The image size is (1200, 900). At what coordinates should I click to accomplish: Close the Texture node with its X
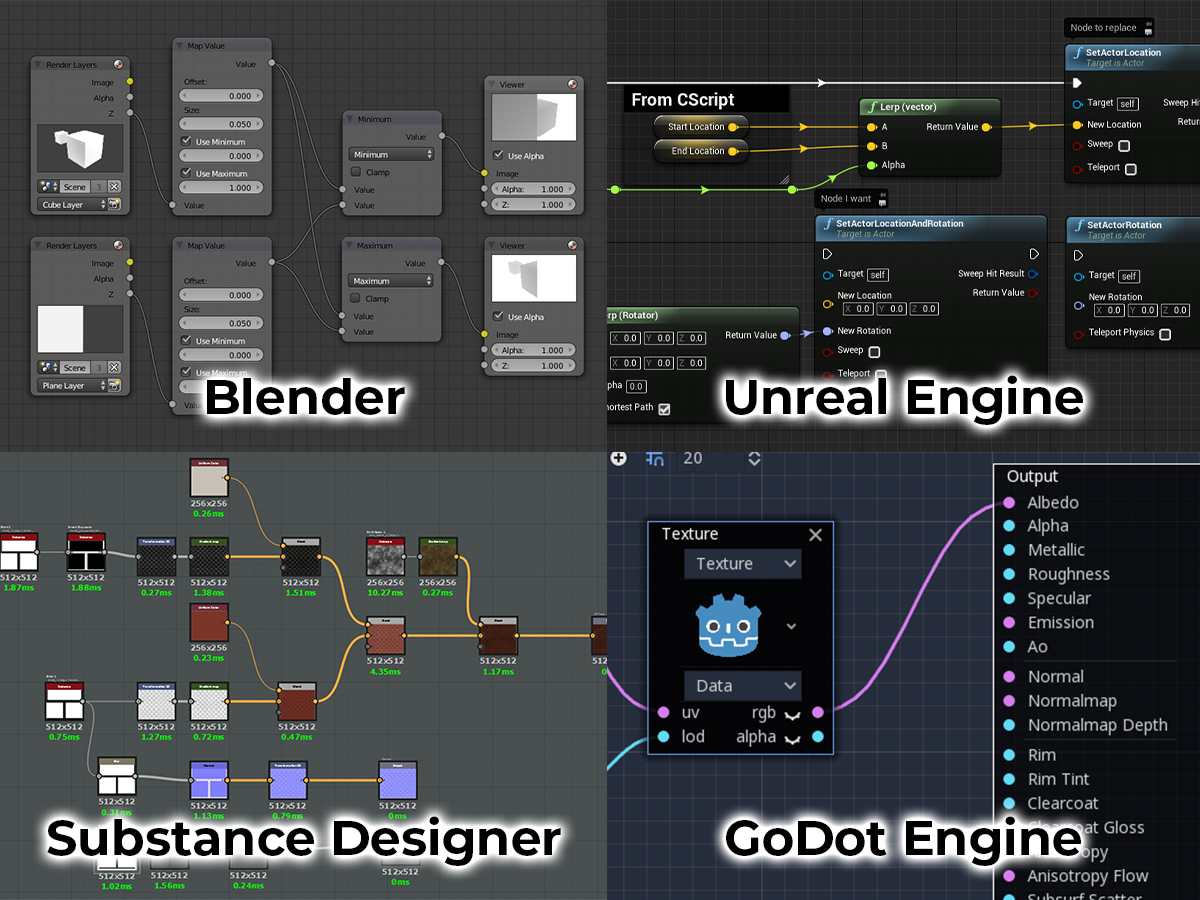click(815, 534)
